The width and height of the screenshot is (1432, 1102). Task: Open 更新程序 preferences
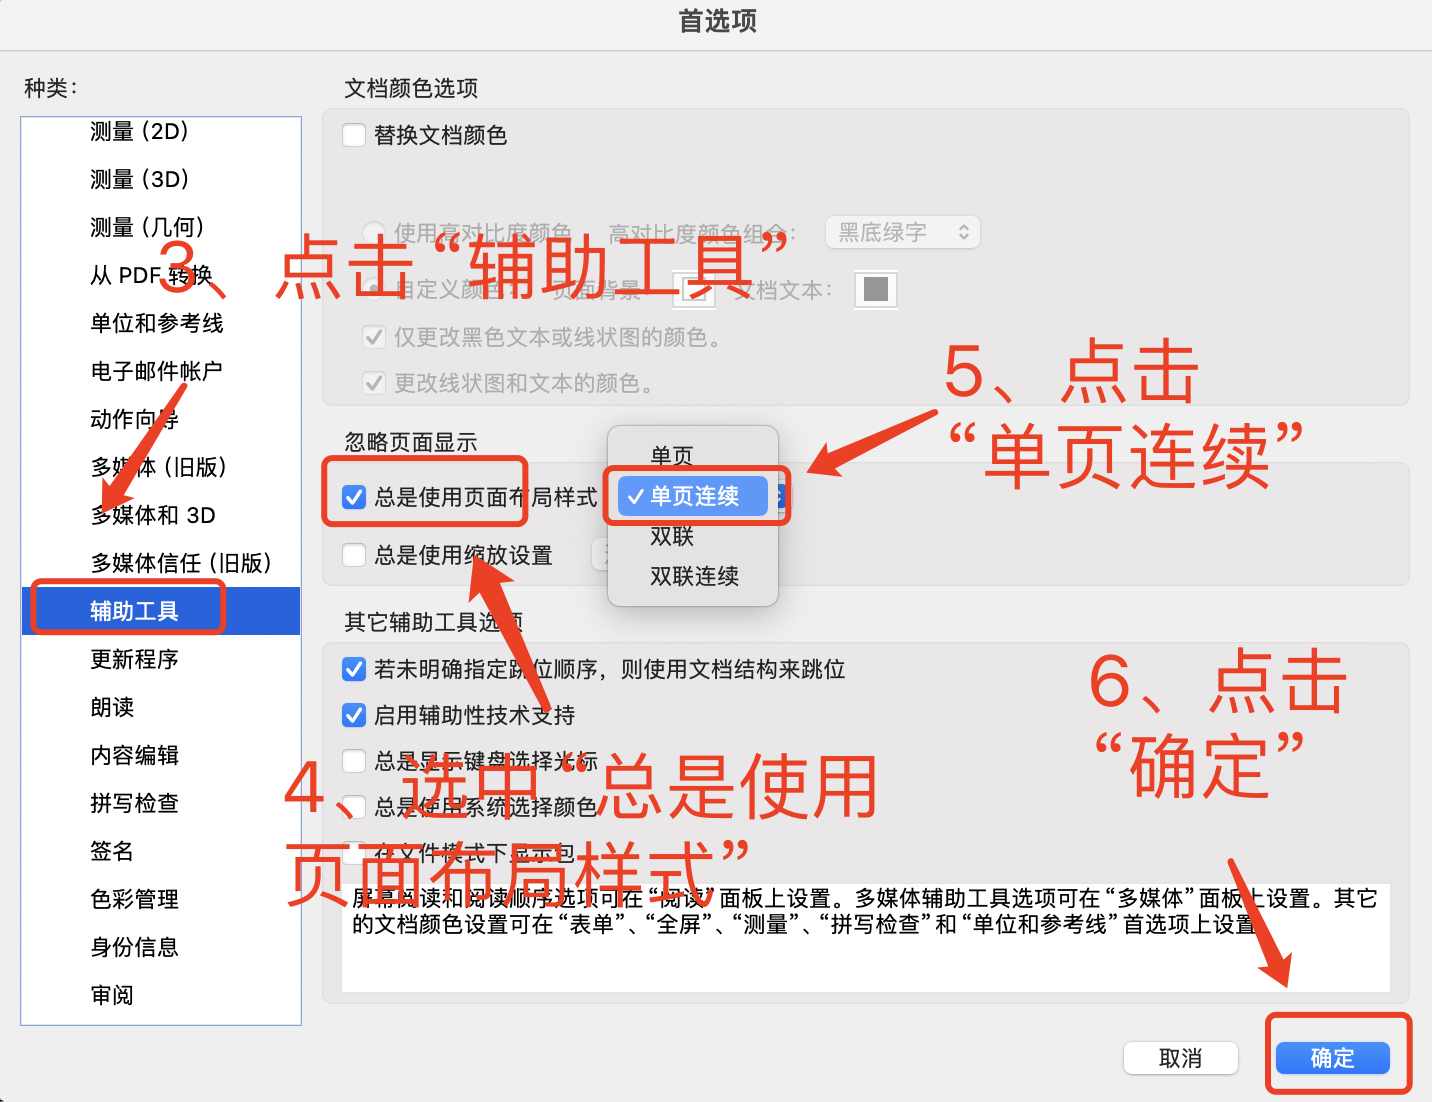(x=161, y=659)
